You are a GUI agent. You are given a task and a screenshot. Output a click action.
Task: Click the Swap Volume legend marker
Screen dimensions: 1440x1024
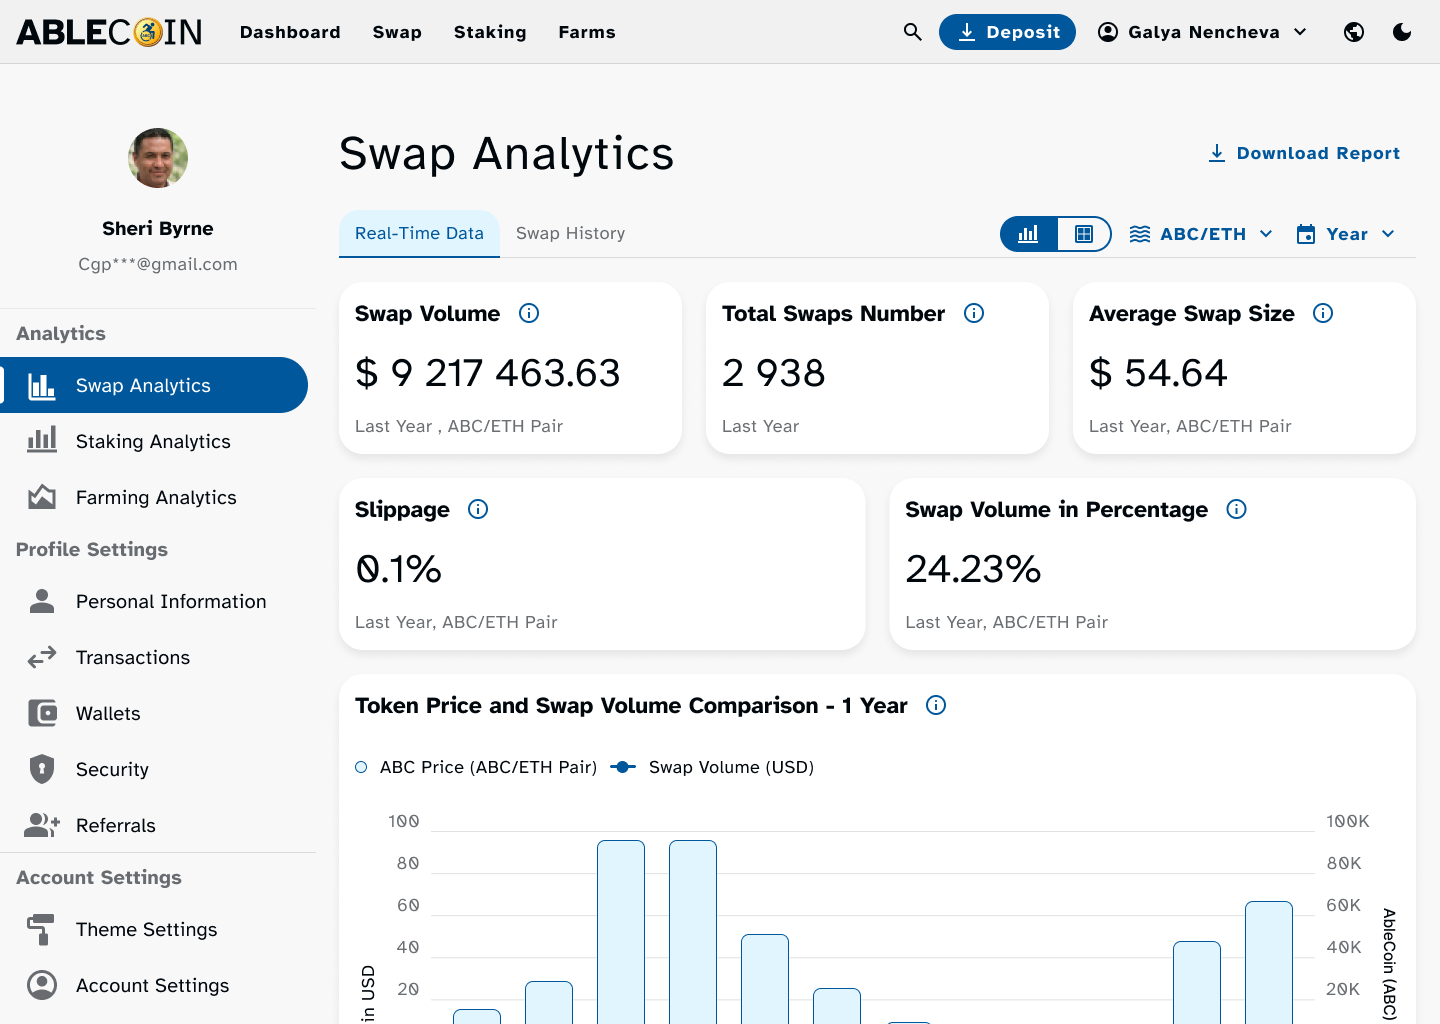[623, 767]
